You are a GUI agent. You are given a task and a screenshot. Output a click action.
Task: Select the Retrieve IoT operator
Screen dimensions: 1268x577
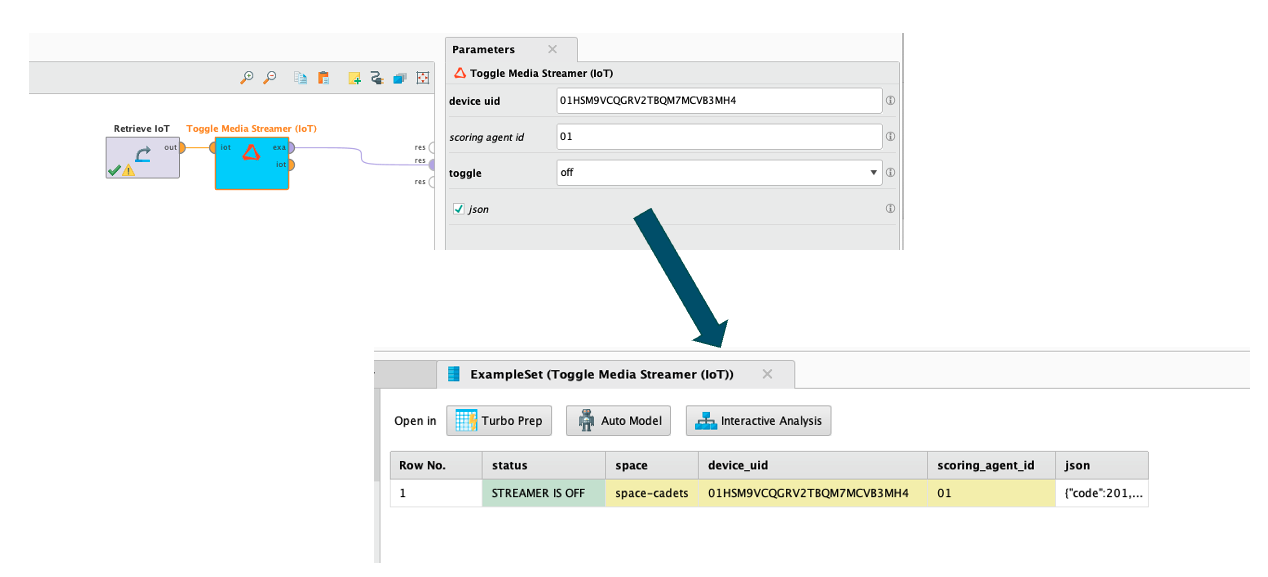point(142,156)
